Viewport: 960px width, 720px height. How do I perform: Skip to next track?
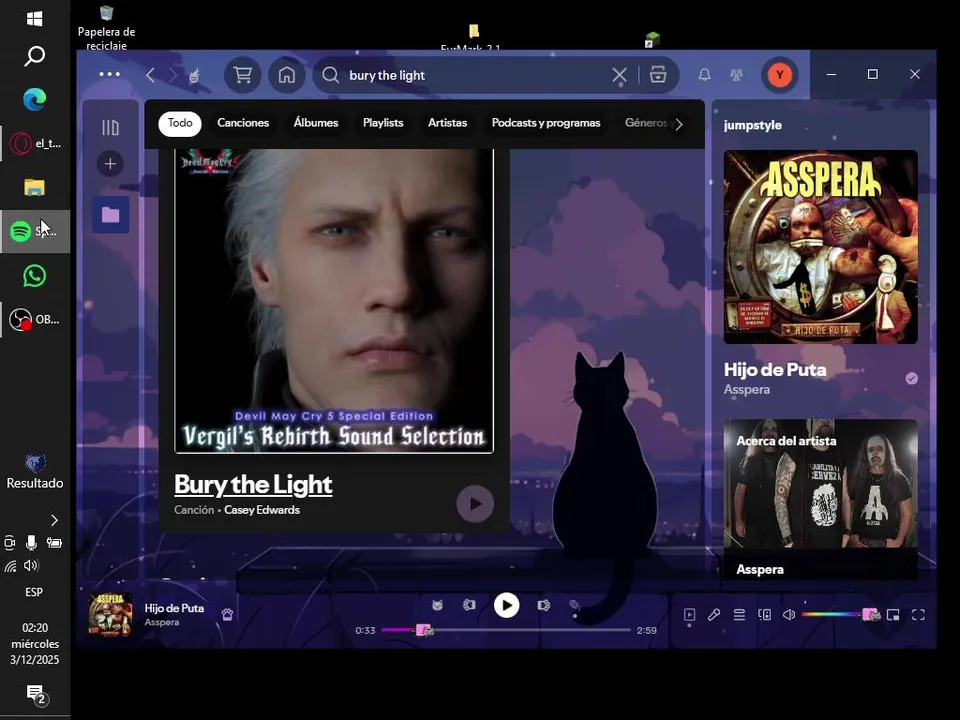(544, 606)
